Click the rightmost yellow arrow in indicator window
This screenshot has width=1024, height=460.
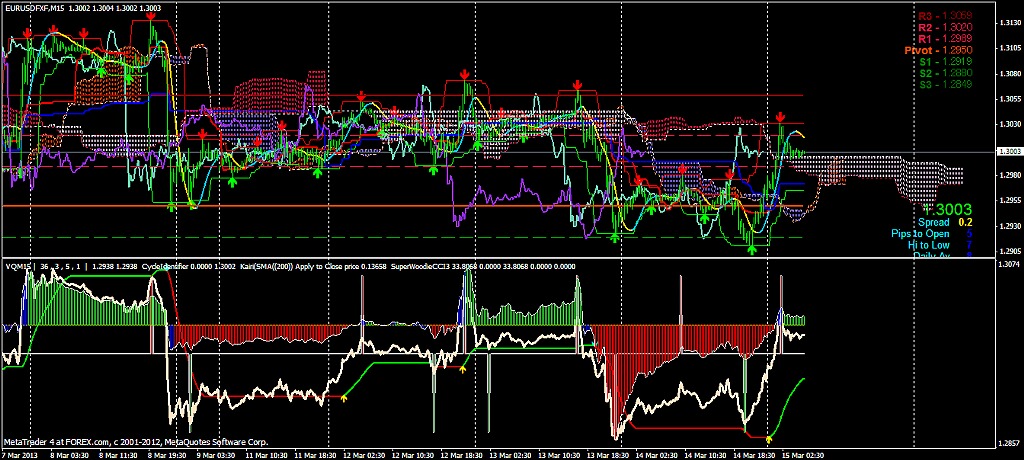pyautogui.click(x=768, y=438)
